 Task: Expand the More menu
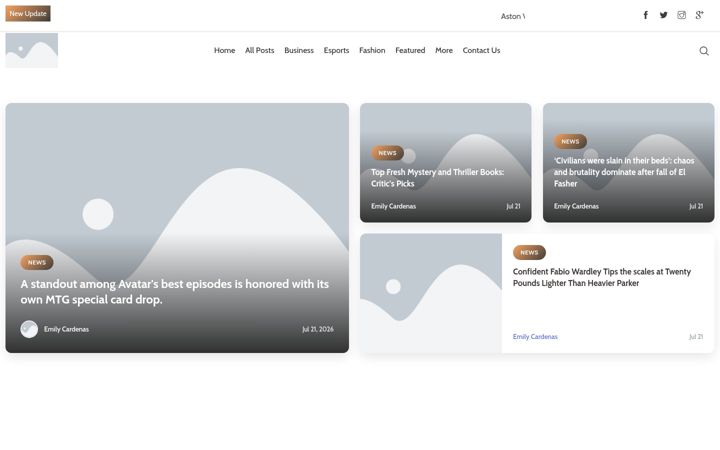click(444, 51)
